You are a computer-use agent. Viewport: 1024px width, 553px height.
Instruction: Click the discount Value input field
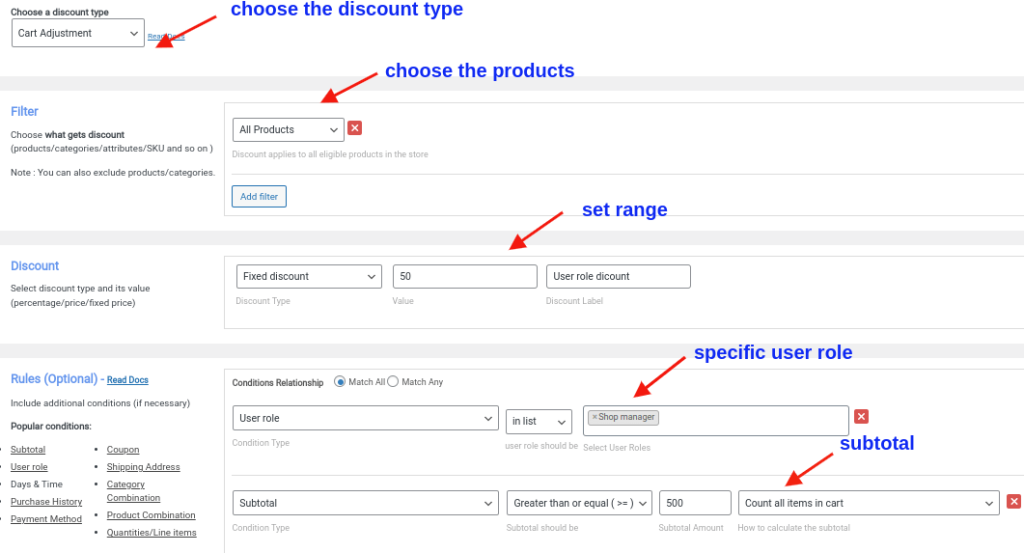pos(464,276)
